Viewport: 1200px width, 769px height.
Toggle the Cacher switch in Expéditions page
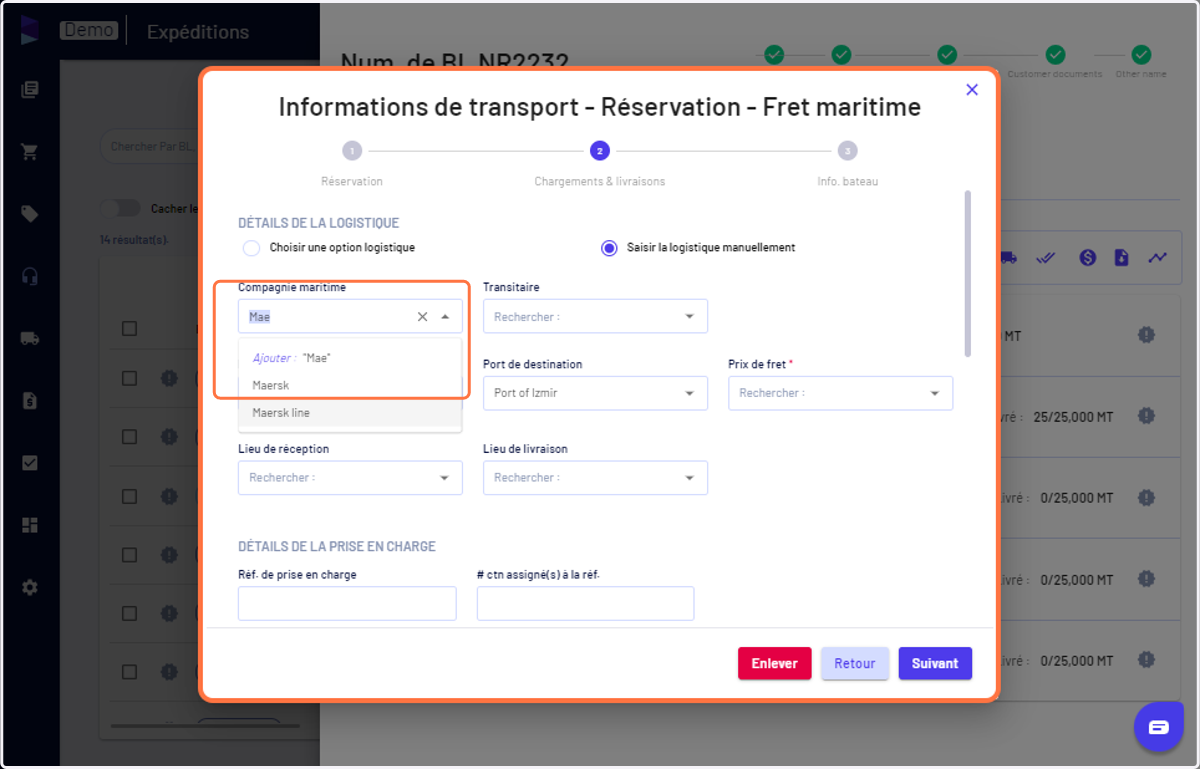pyautogui.click(x=121, y=208)
